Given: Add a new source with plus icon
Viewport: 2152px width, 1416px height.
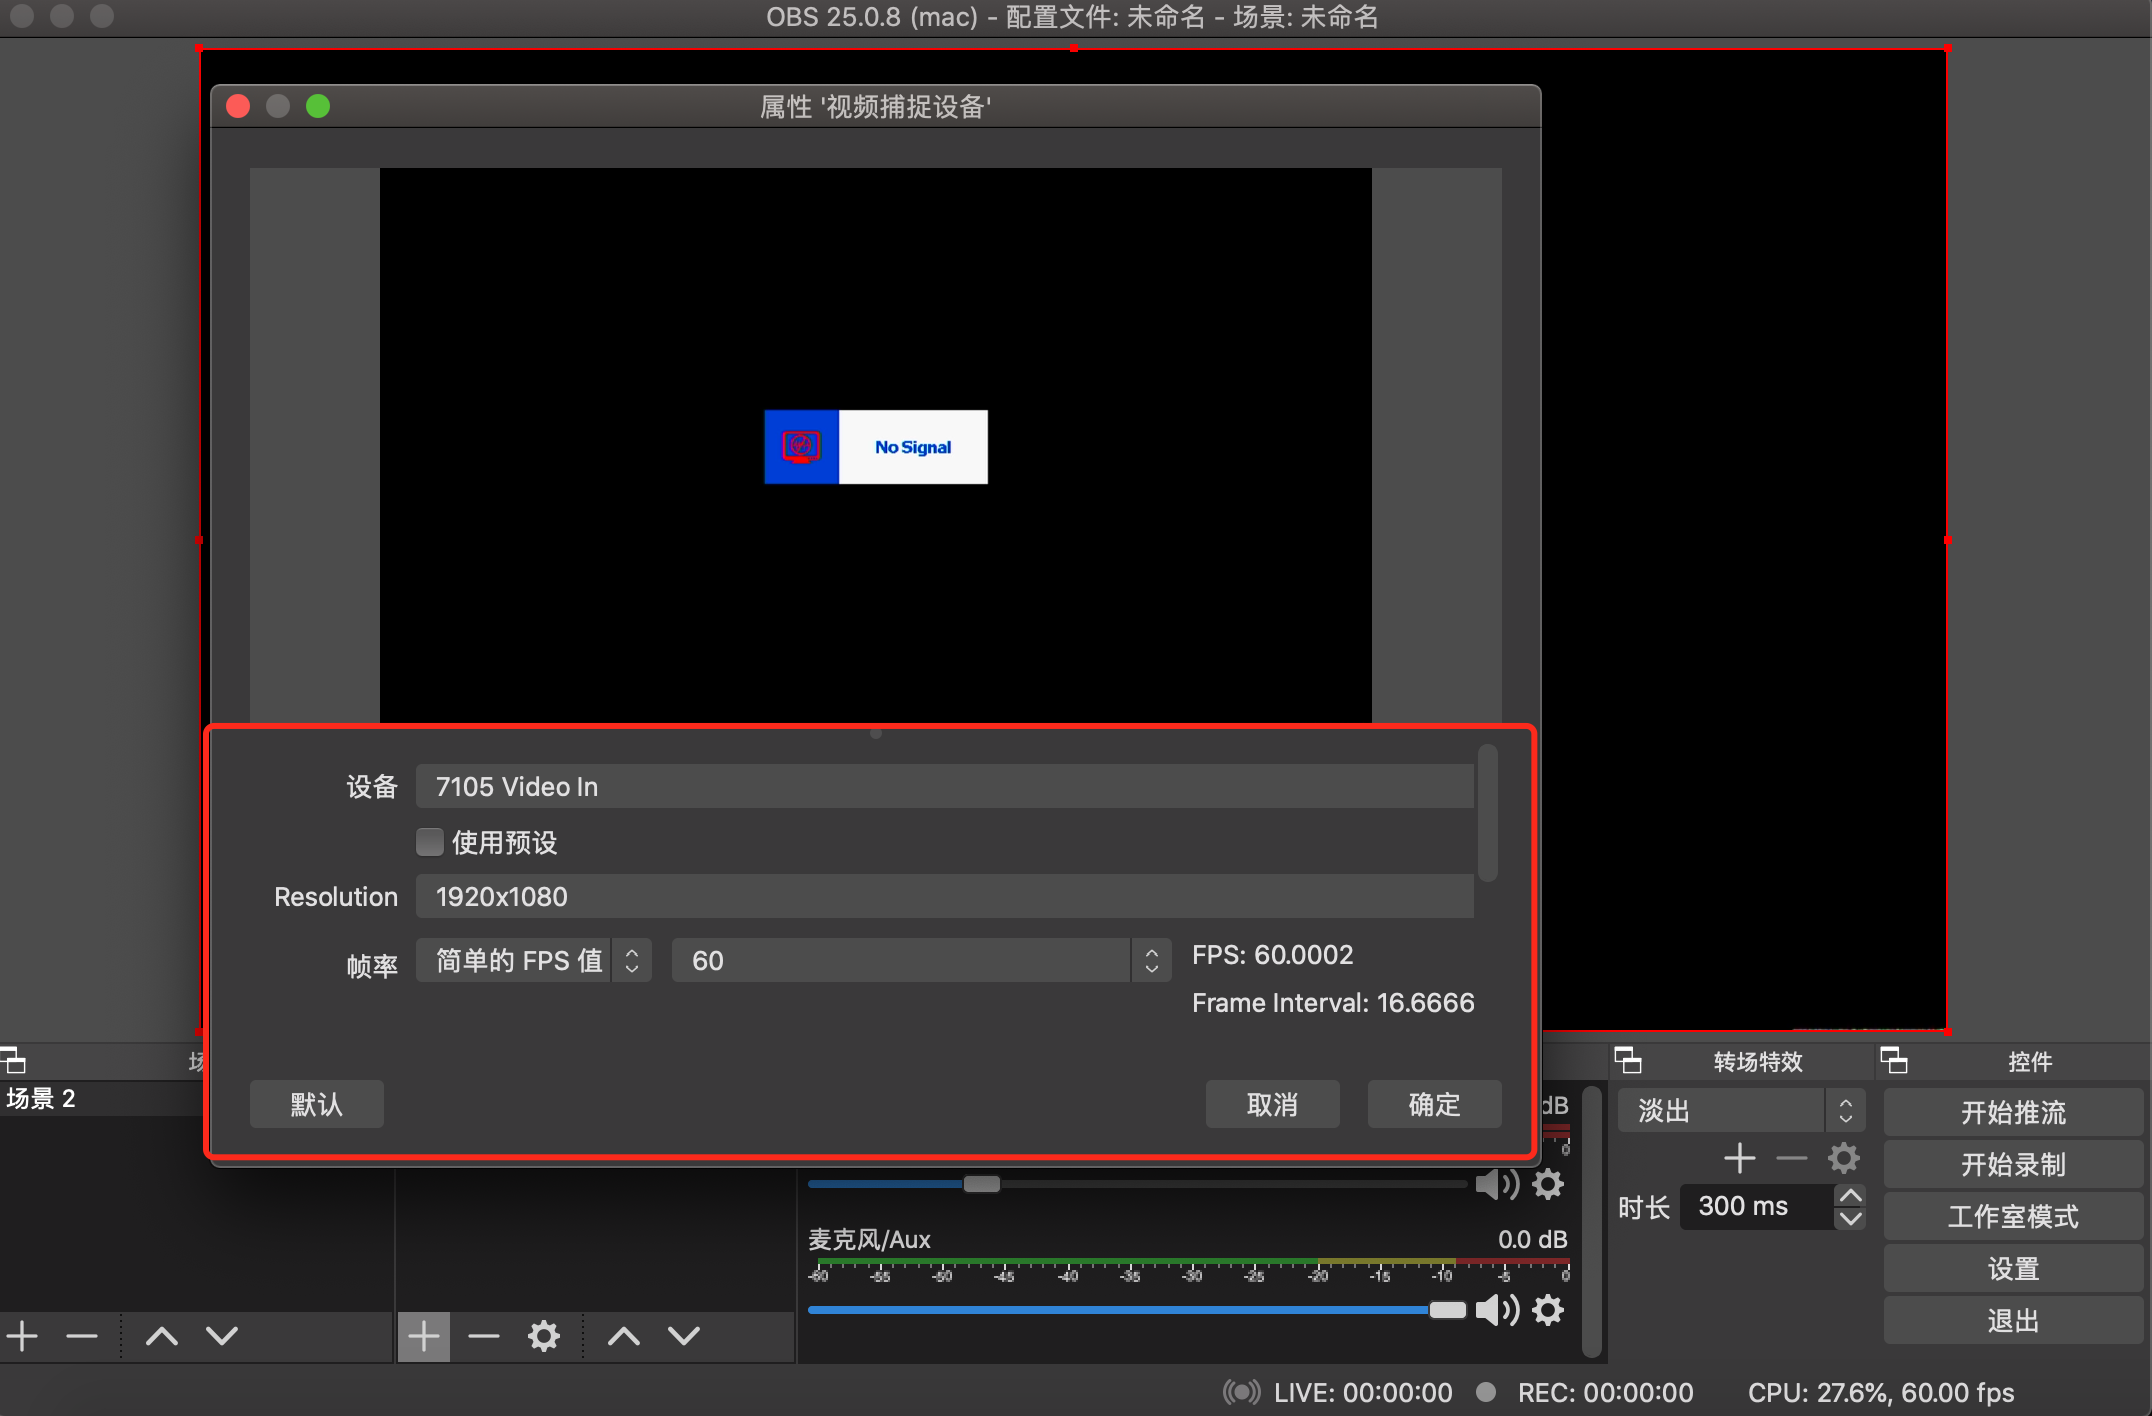Looking at the screenshot, I should pos(424,1337).
